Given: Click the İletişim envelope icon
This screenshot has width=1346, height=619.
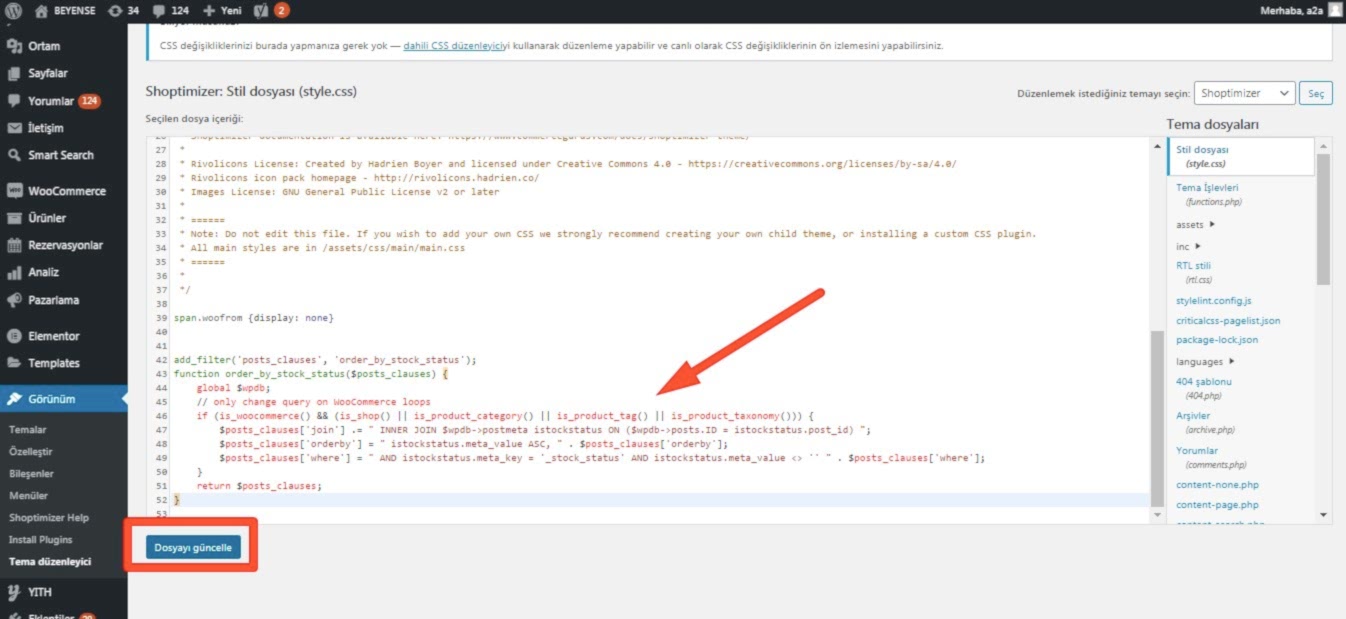Looking at the screenshot, I should pyautogui.click(x=15, y=128).
